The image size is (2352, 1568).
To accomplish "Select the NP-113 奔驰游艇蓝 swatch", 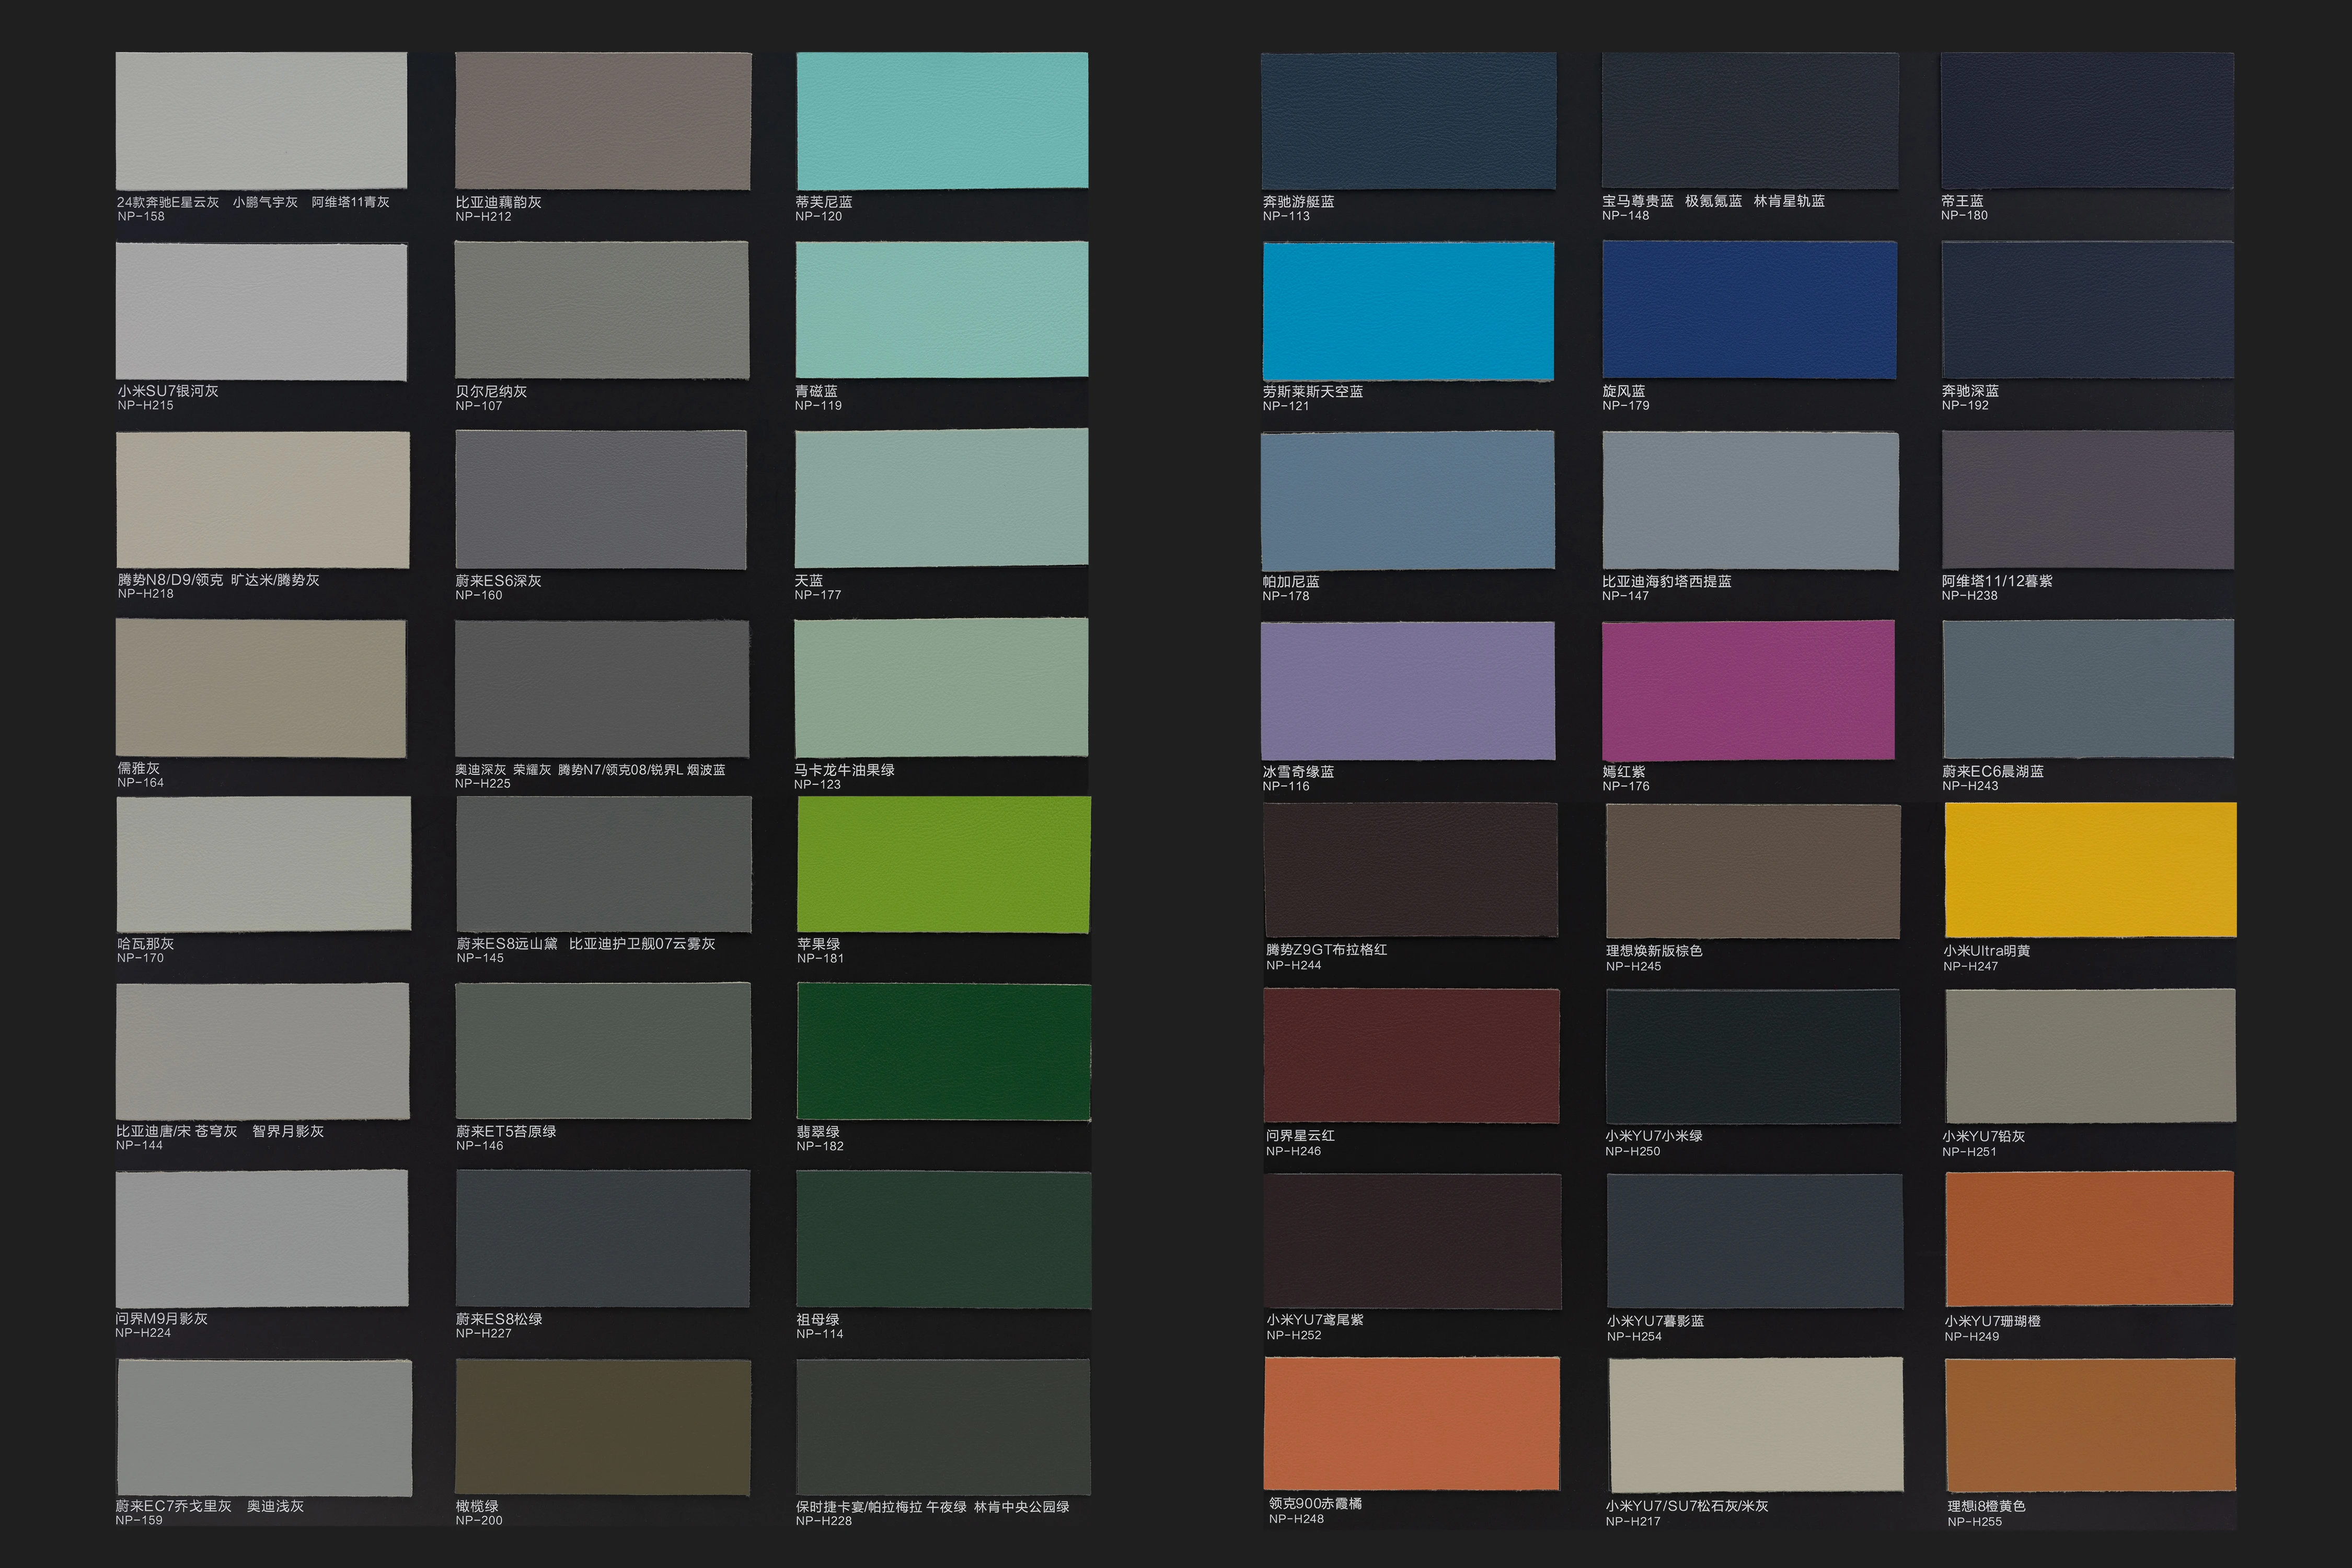I will 1408,121.
